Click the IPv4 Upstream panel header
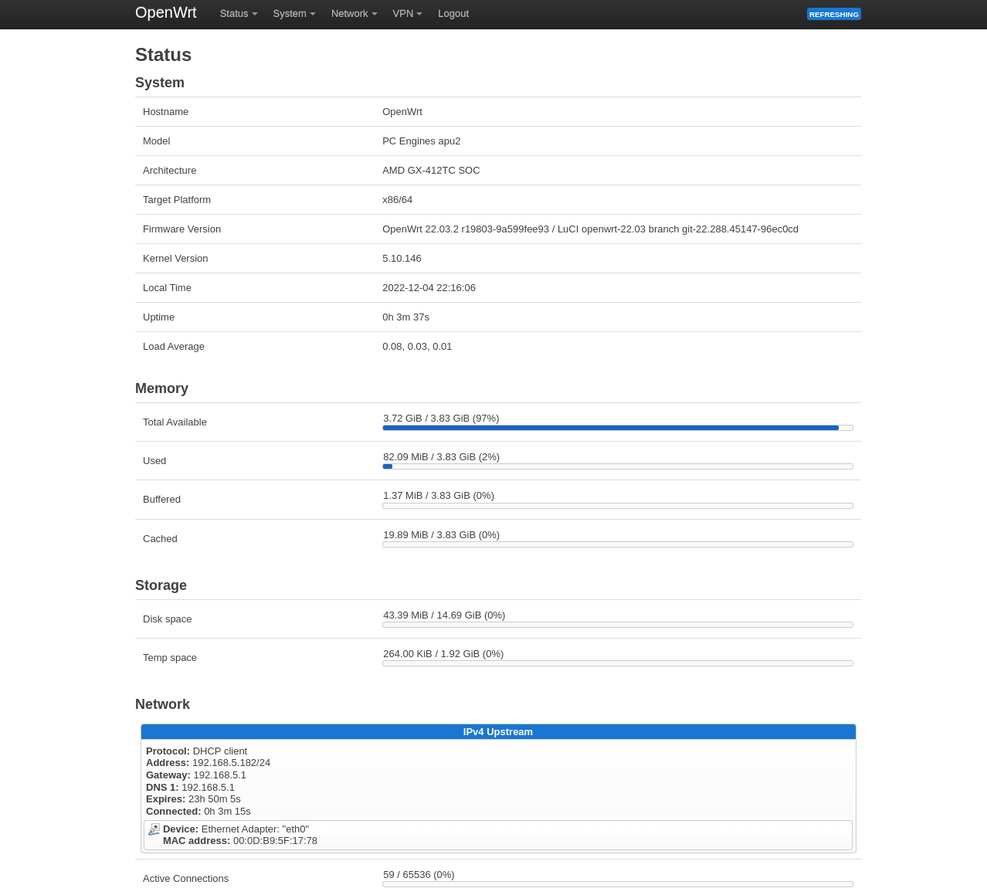This screenshot has height=895, width=987. click(x=497, y=731)
